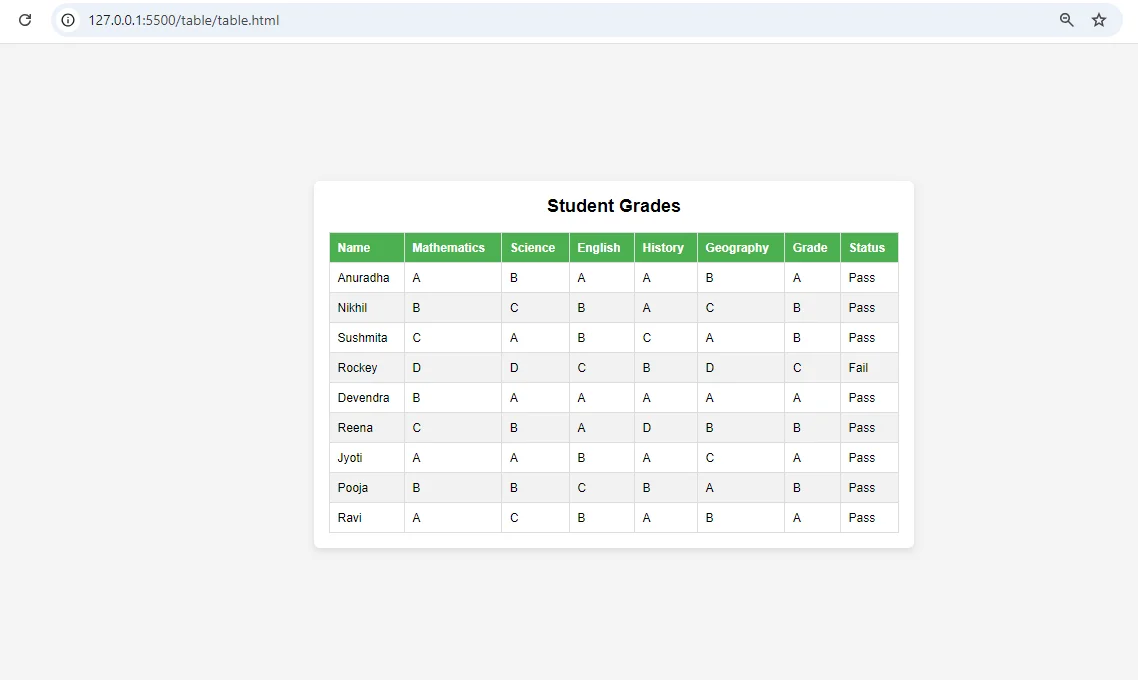This screenshot has width=1138, height=680.
Task: Click the Science column header
Action: [533, 247]
